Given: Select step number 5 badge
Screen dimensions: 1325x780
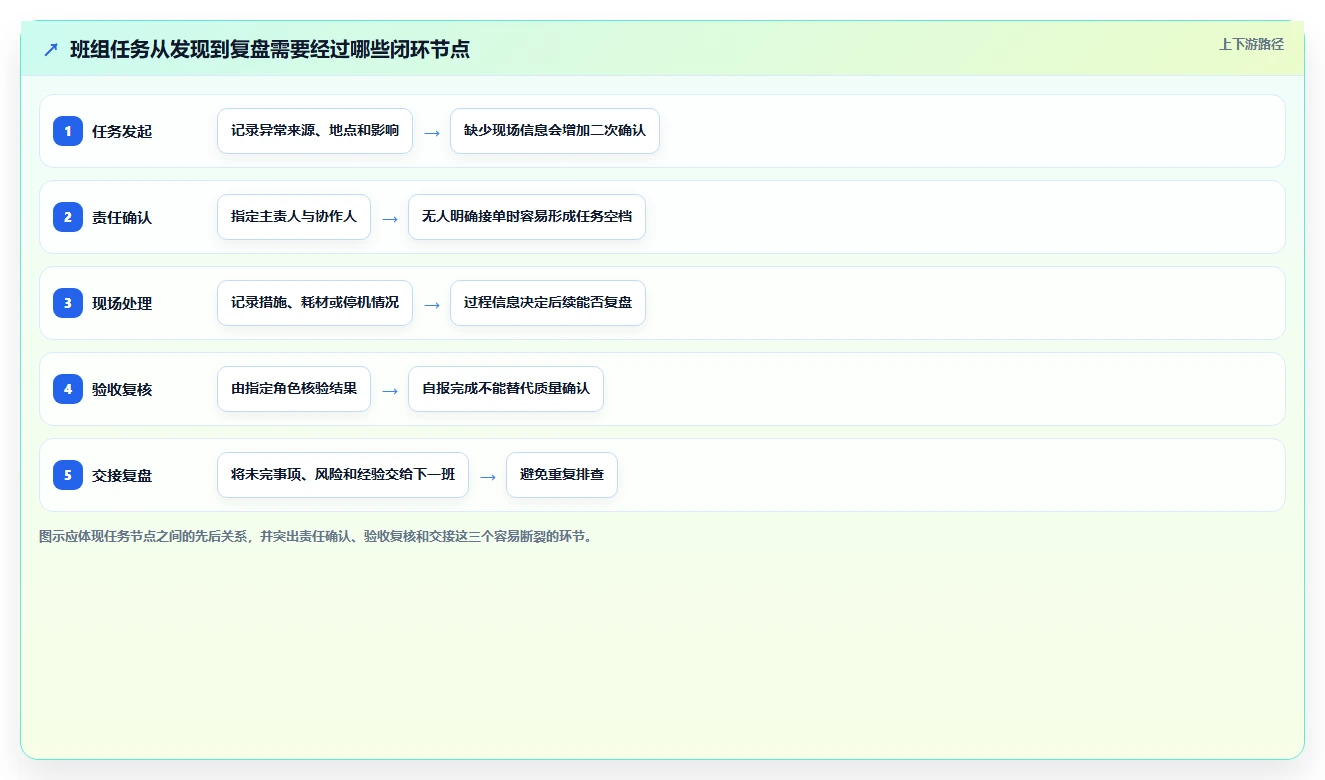Looking at the screenshot, I should [x=68, y=475].
